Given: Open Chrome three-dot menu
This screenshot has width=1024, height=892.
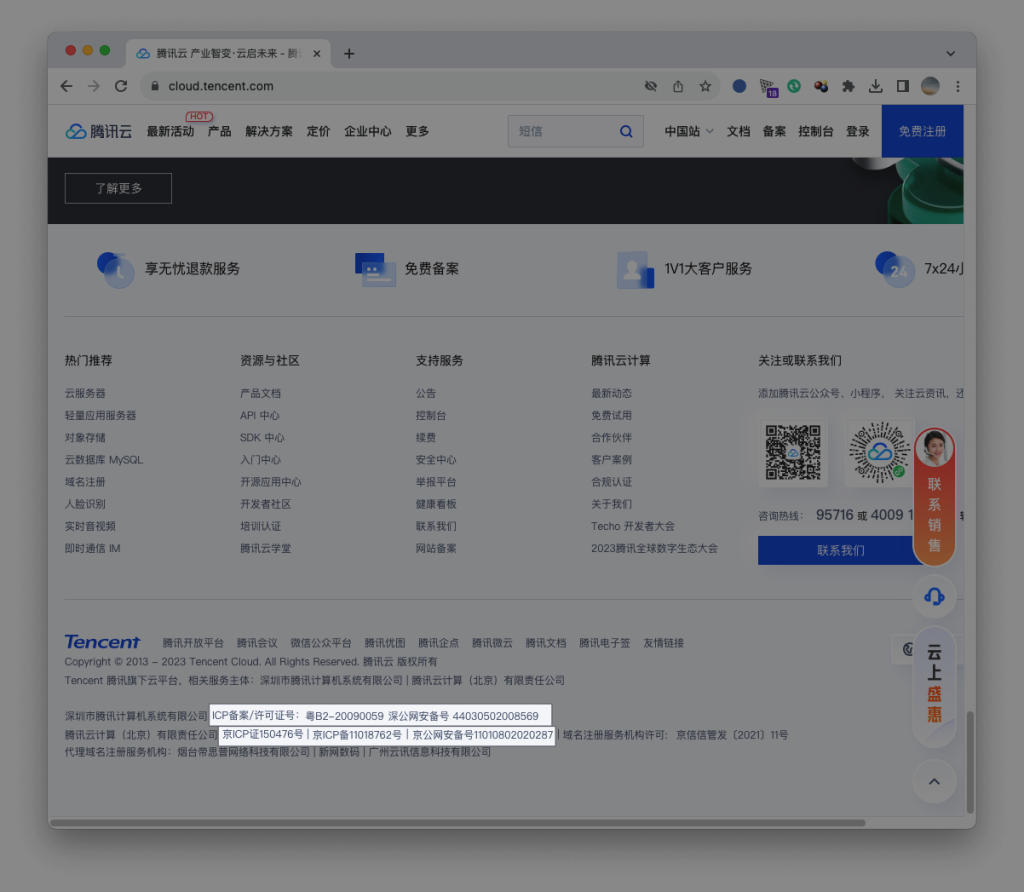Looking at the screenshot, I should tap(958, 86).
